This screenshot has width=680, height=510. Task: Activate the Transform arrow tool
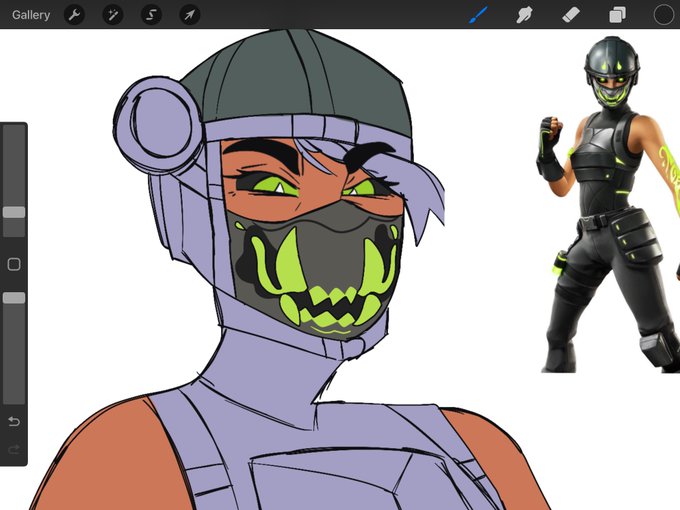190,15
